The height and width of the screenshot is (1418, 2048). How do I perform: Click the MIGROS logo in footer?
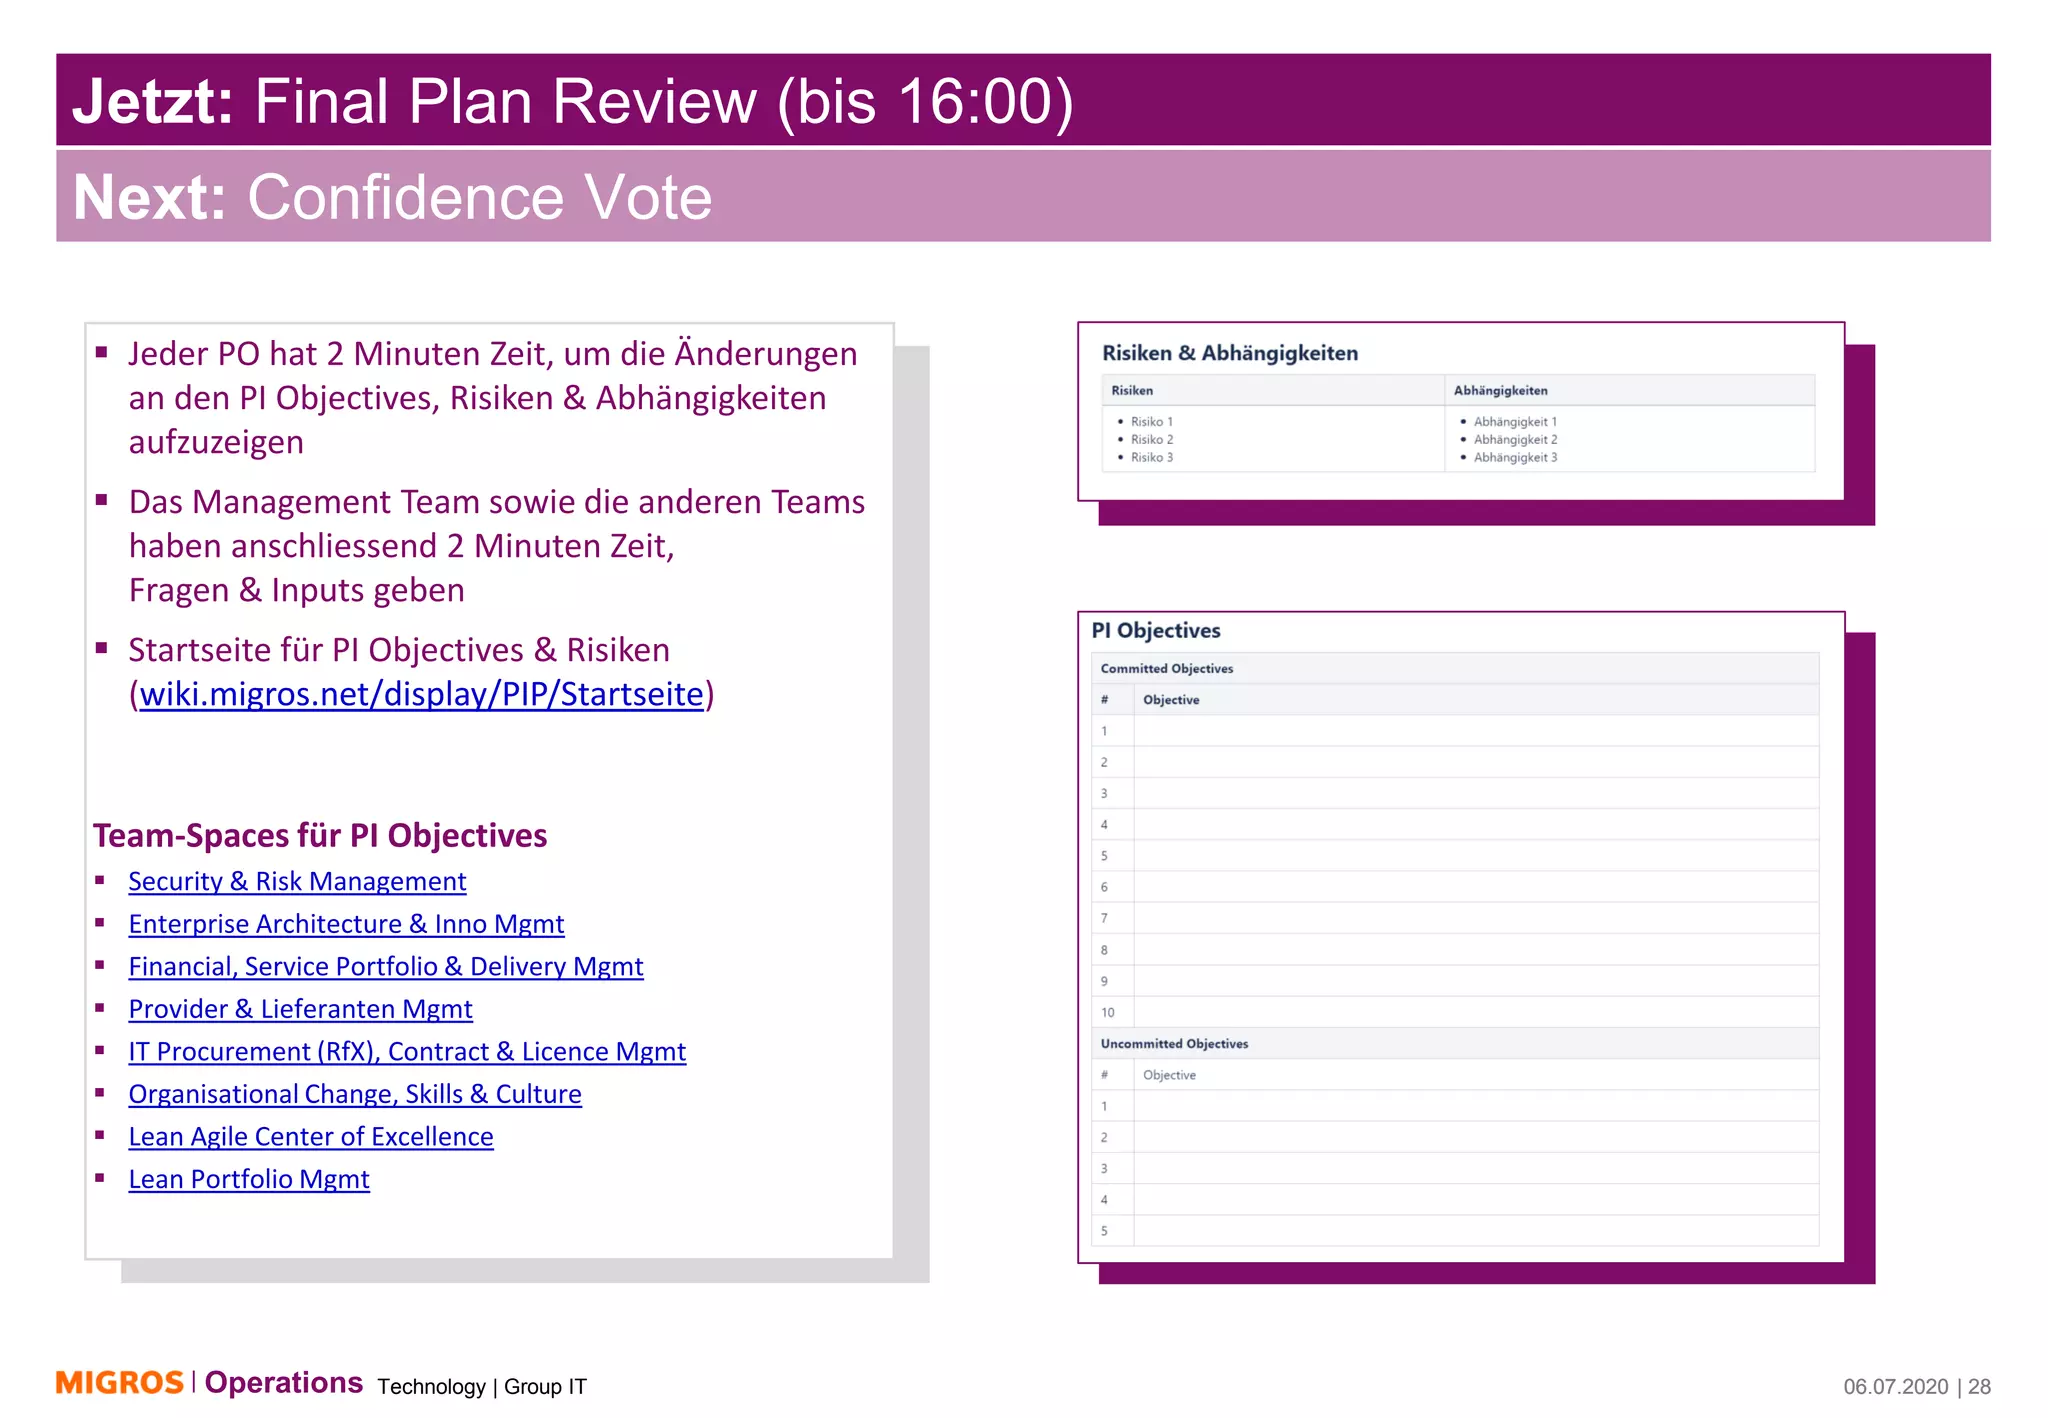click(120, 1383)
